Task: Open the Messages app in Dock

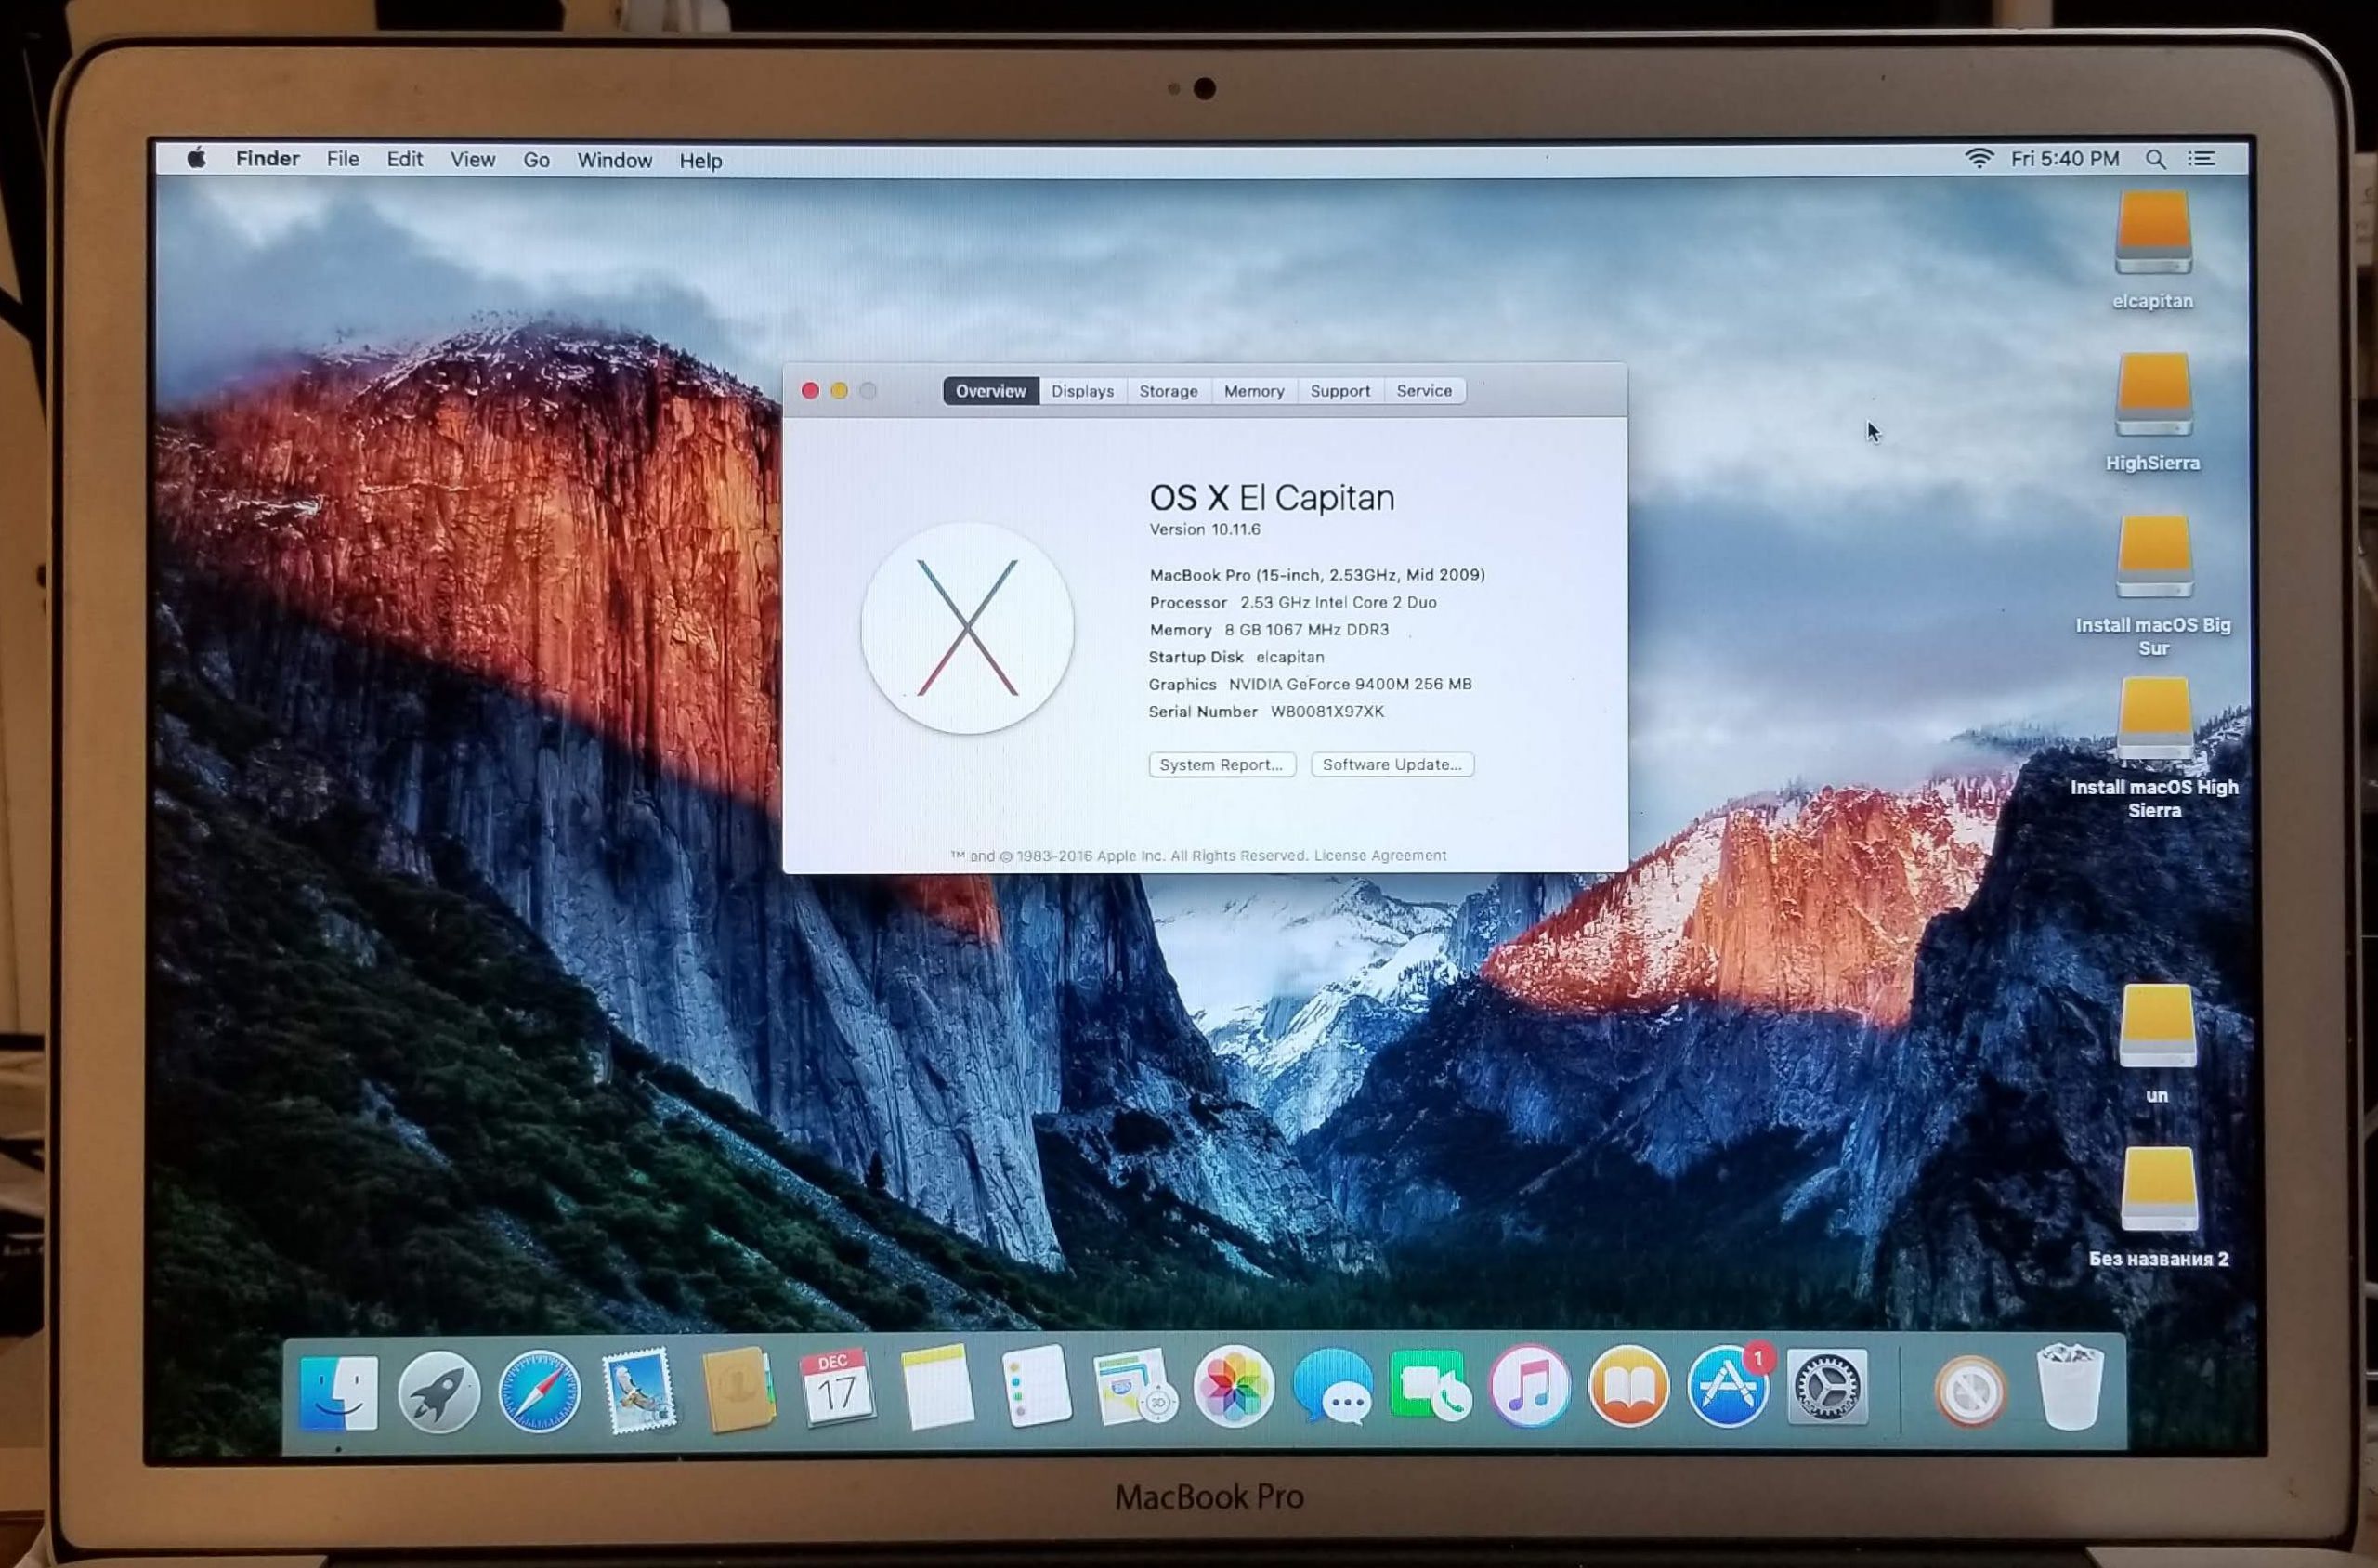Action: (x=1333, y=1387)
